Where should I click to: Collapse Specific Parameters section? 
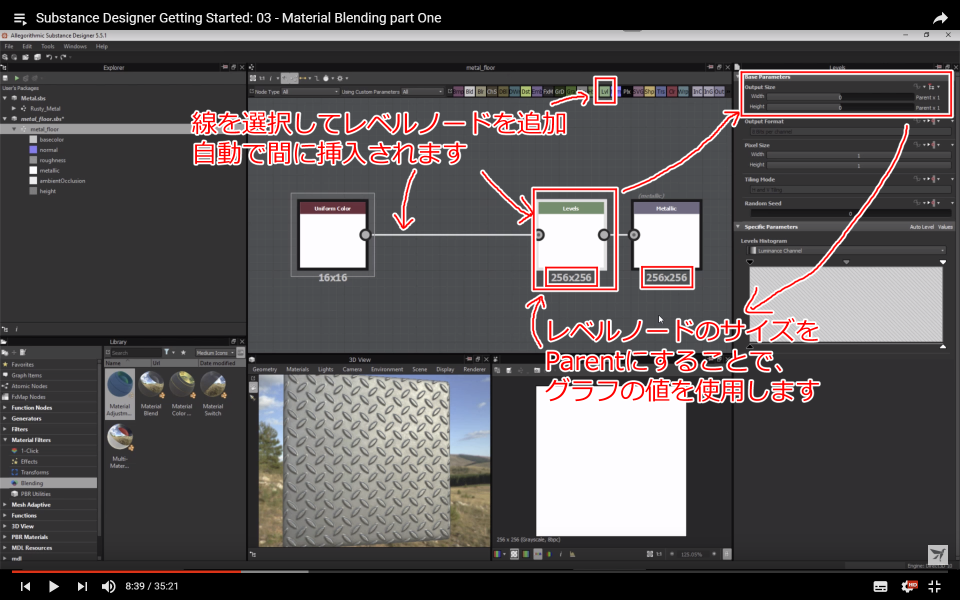tap(738, 227)
